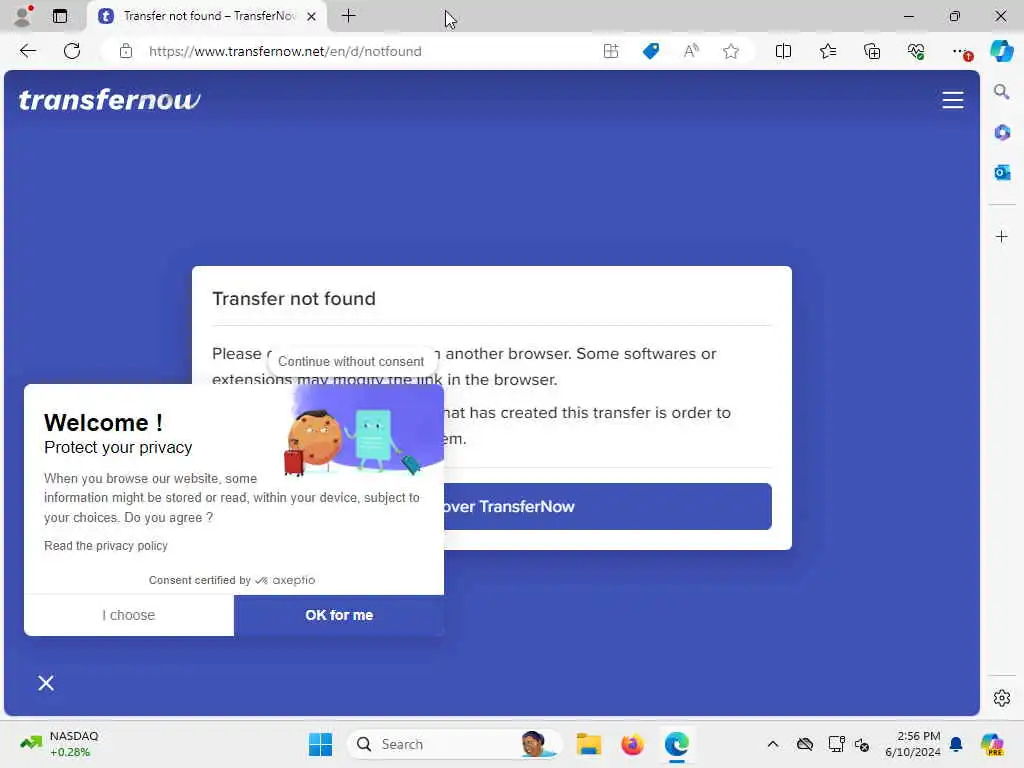Click the apps grid icon in address bar
Image resolution: width=1024 pixels, height=768 pixels.
(x=611, y=51)
